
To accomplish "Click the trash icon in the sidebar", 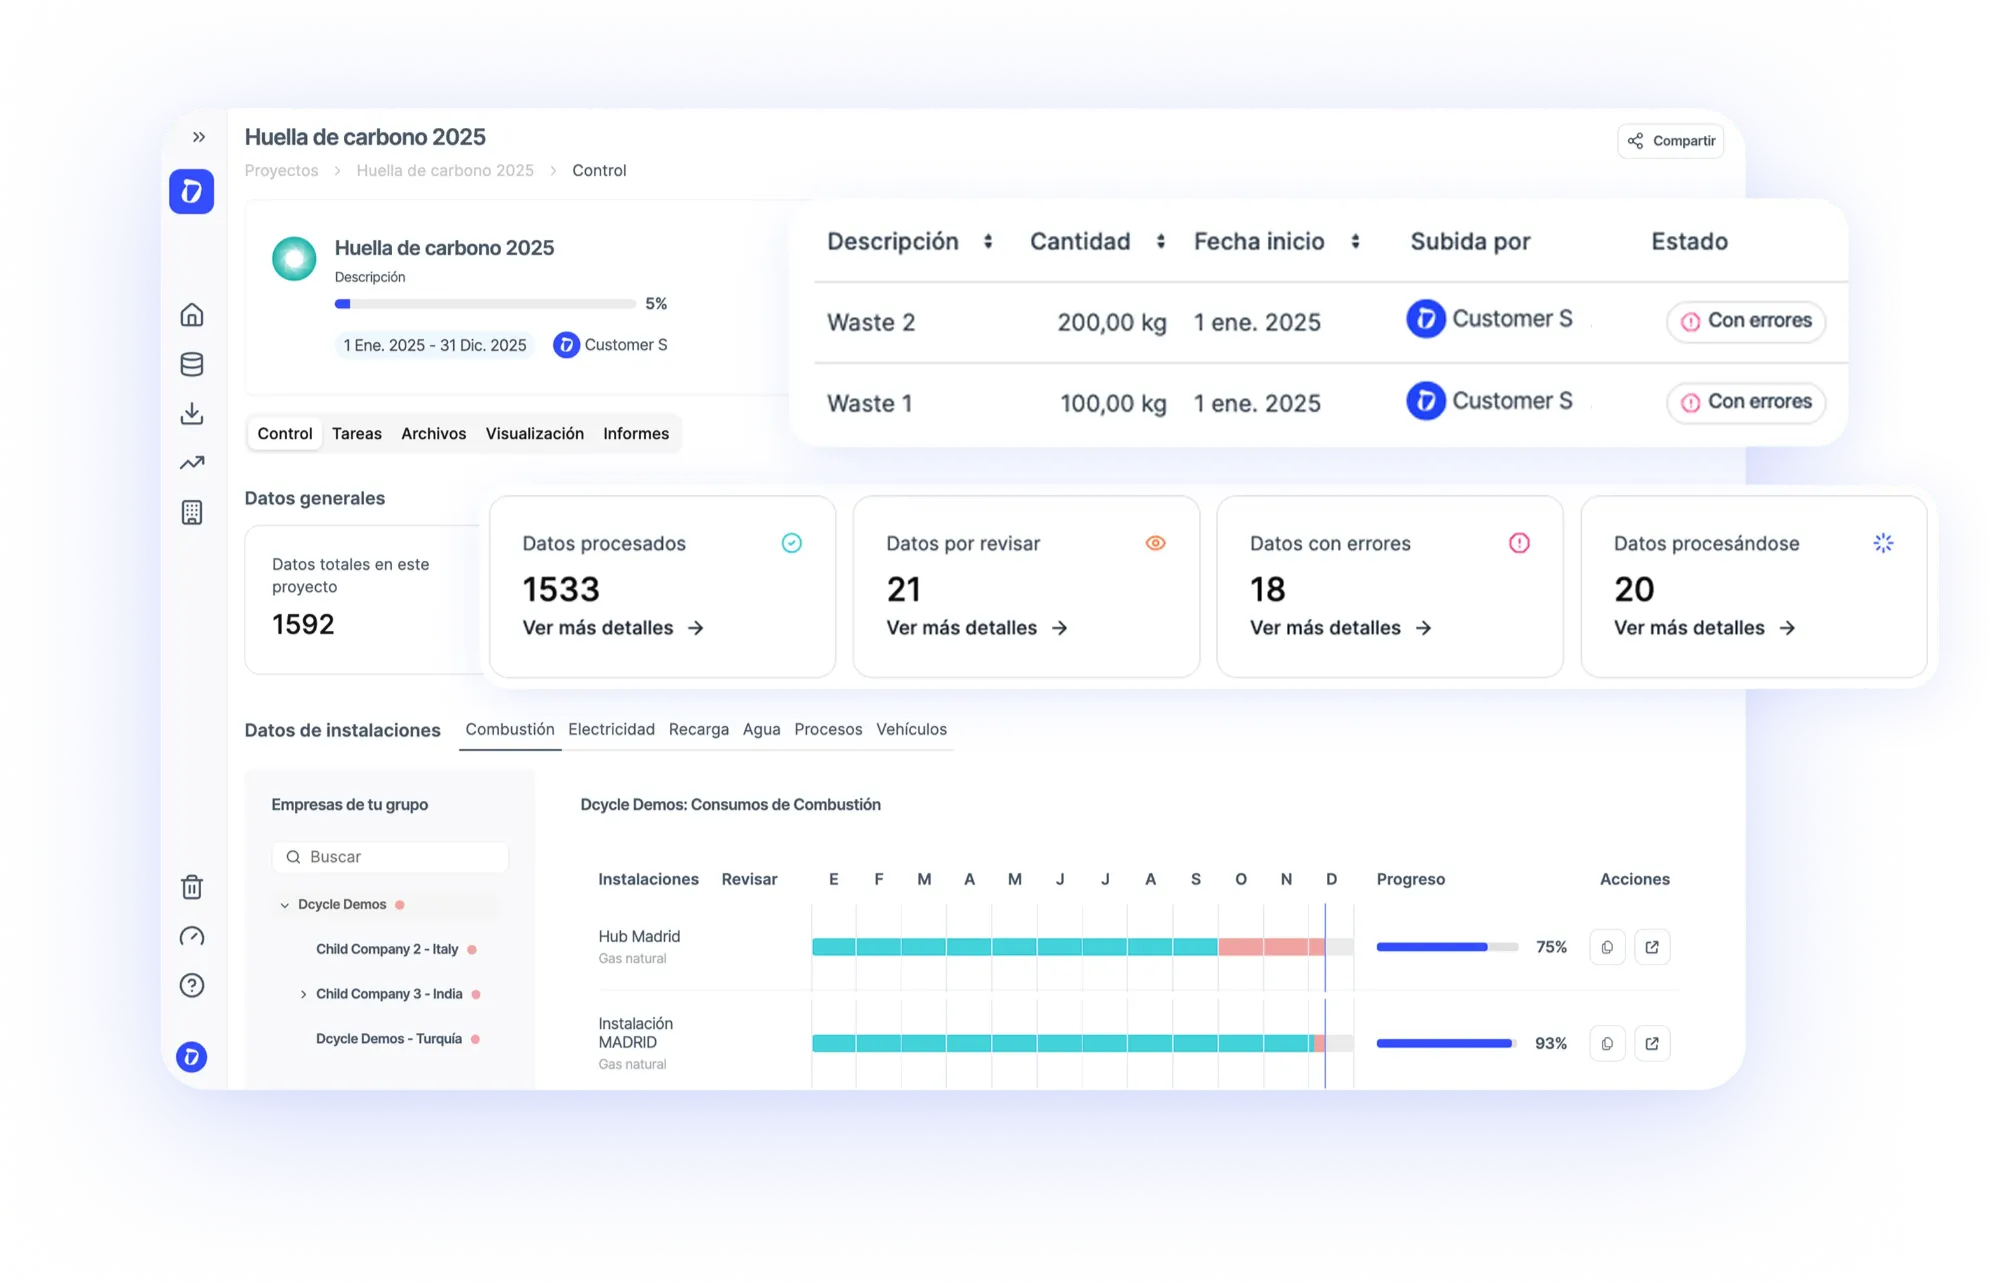I will 192,887.
